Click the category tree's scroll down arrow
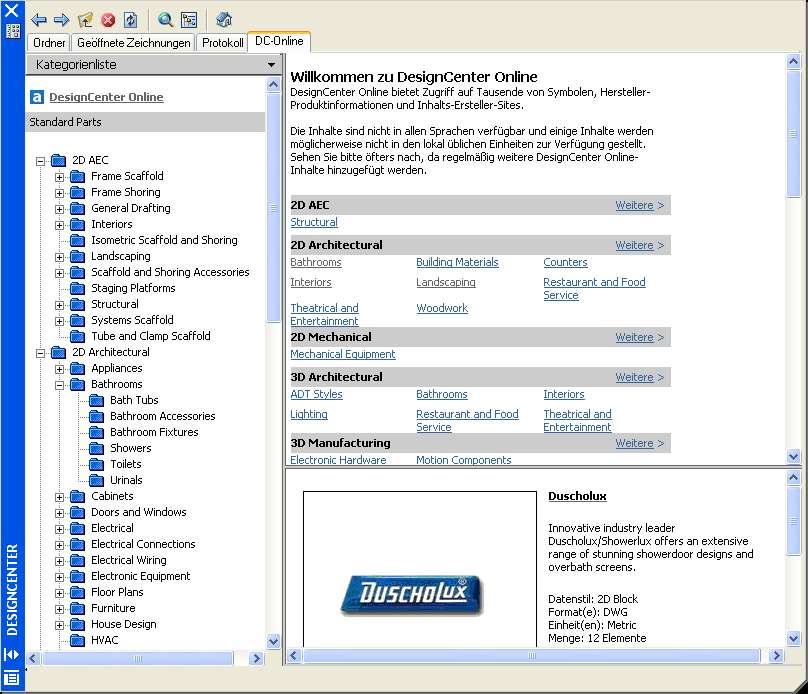 point(274,641)
